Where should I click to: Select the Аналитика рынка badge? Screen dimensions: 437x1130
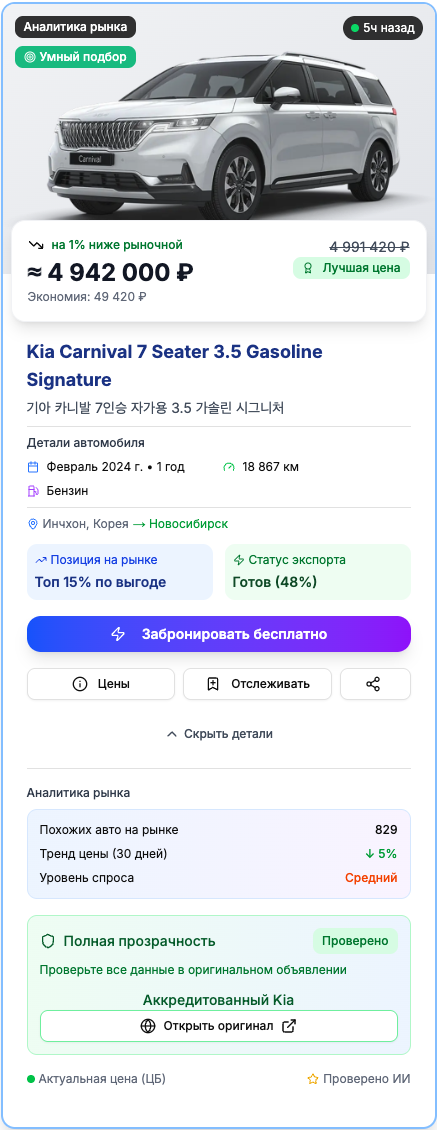click(76, 27)
